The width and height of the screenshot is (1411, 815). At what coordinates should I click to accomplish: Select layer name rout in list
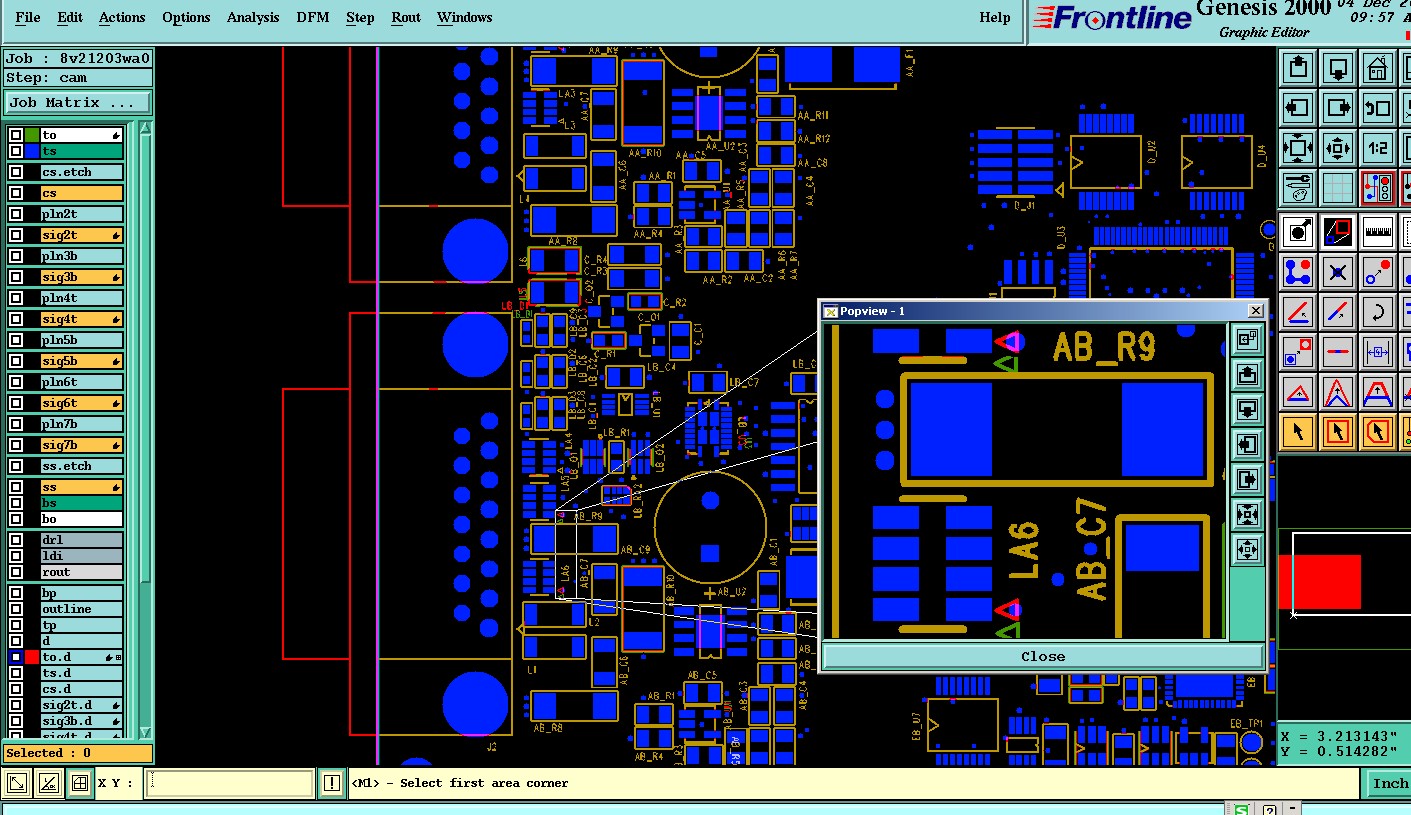coord(81,572)
